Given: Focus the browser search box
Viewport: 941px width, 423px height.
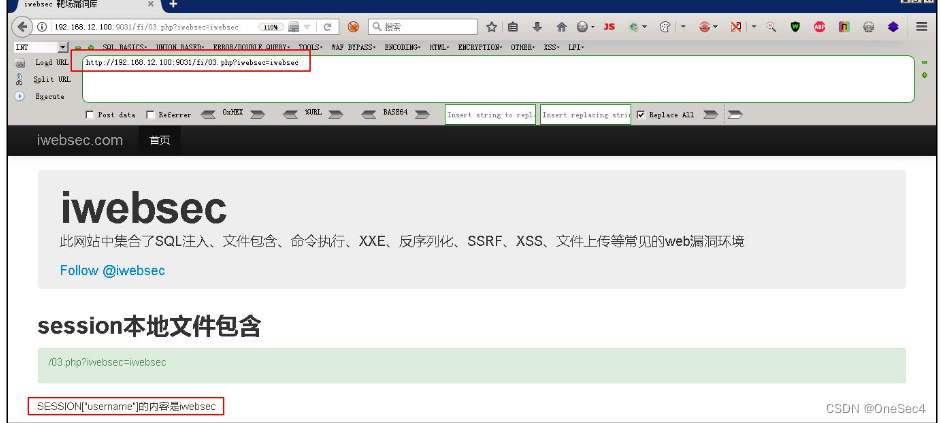Looking at the screenshot, I should point(423,27).
